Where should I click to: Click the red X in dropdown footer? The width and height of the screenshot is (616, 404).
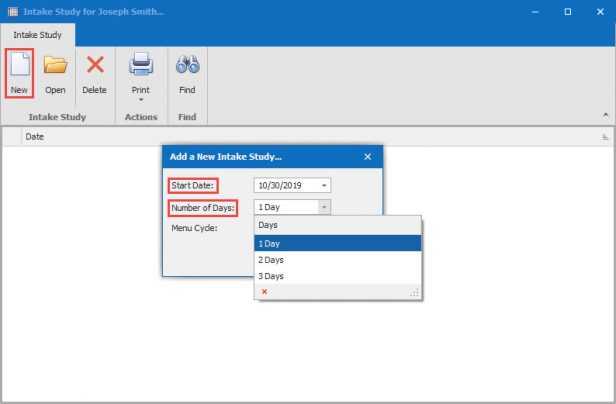264,292
